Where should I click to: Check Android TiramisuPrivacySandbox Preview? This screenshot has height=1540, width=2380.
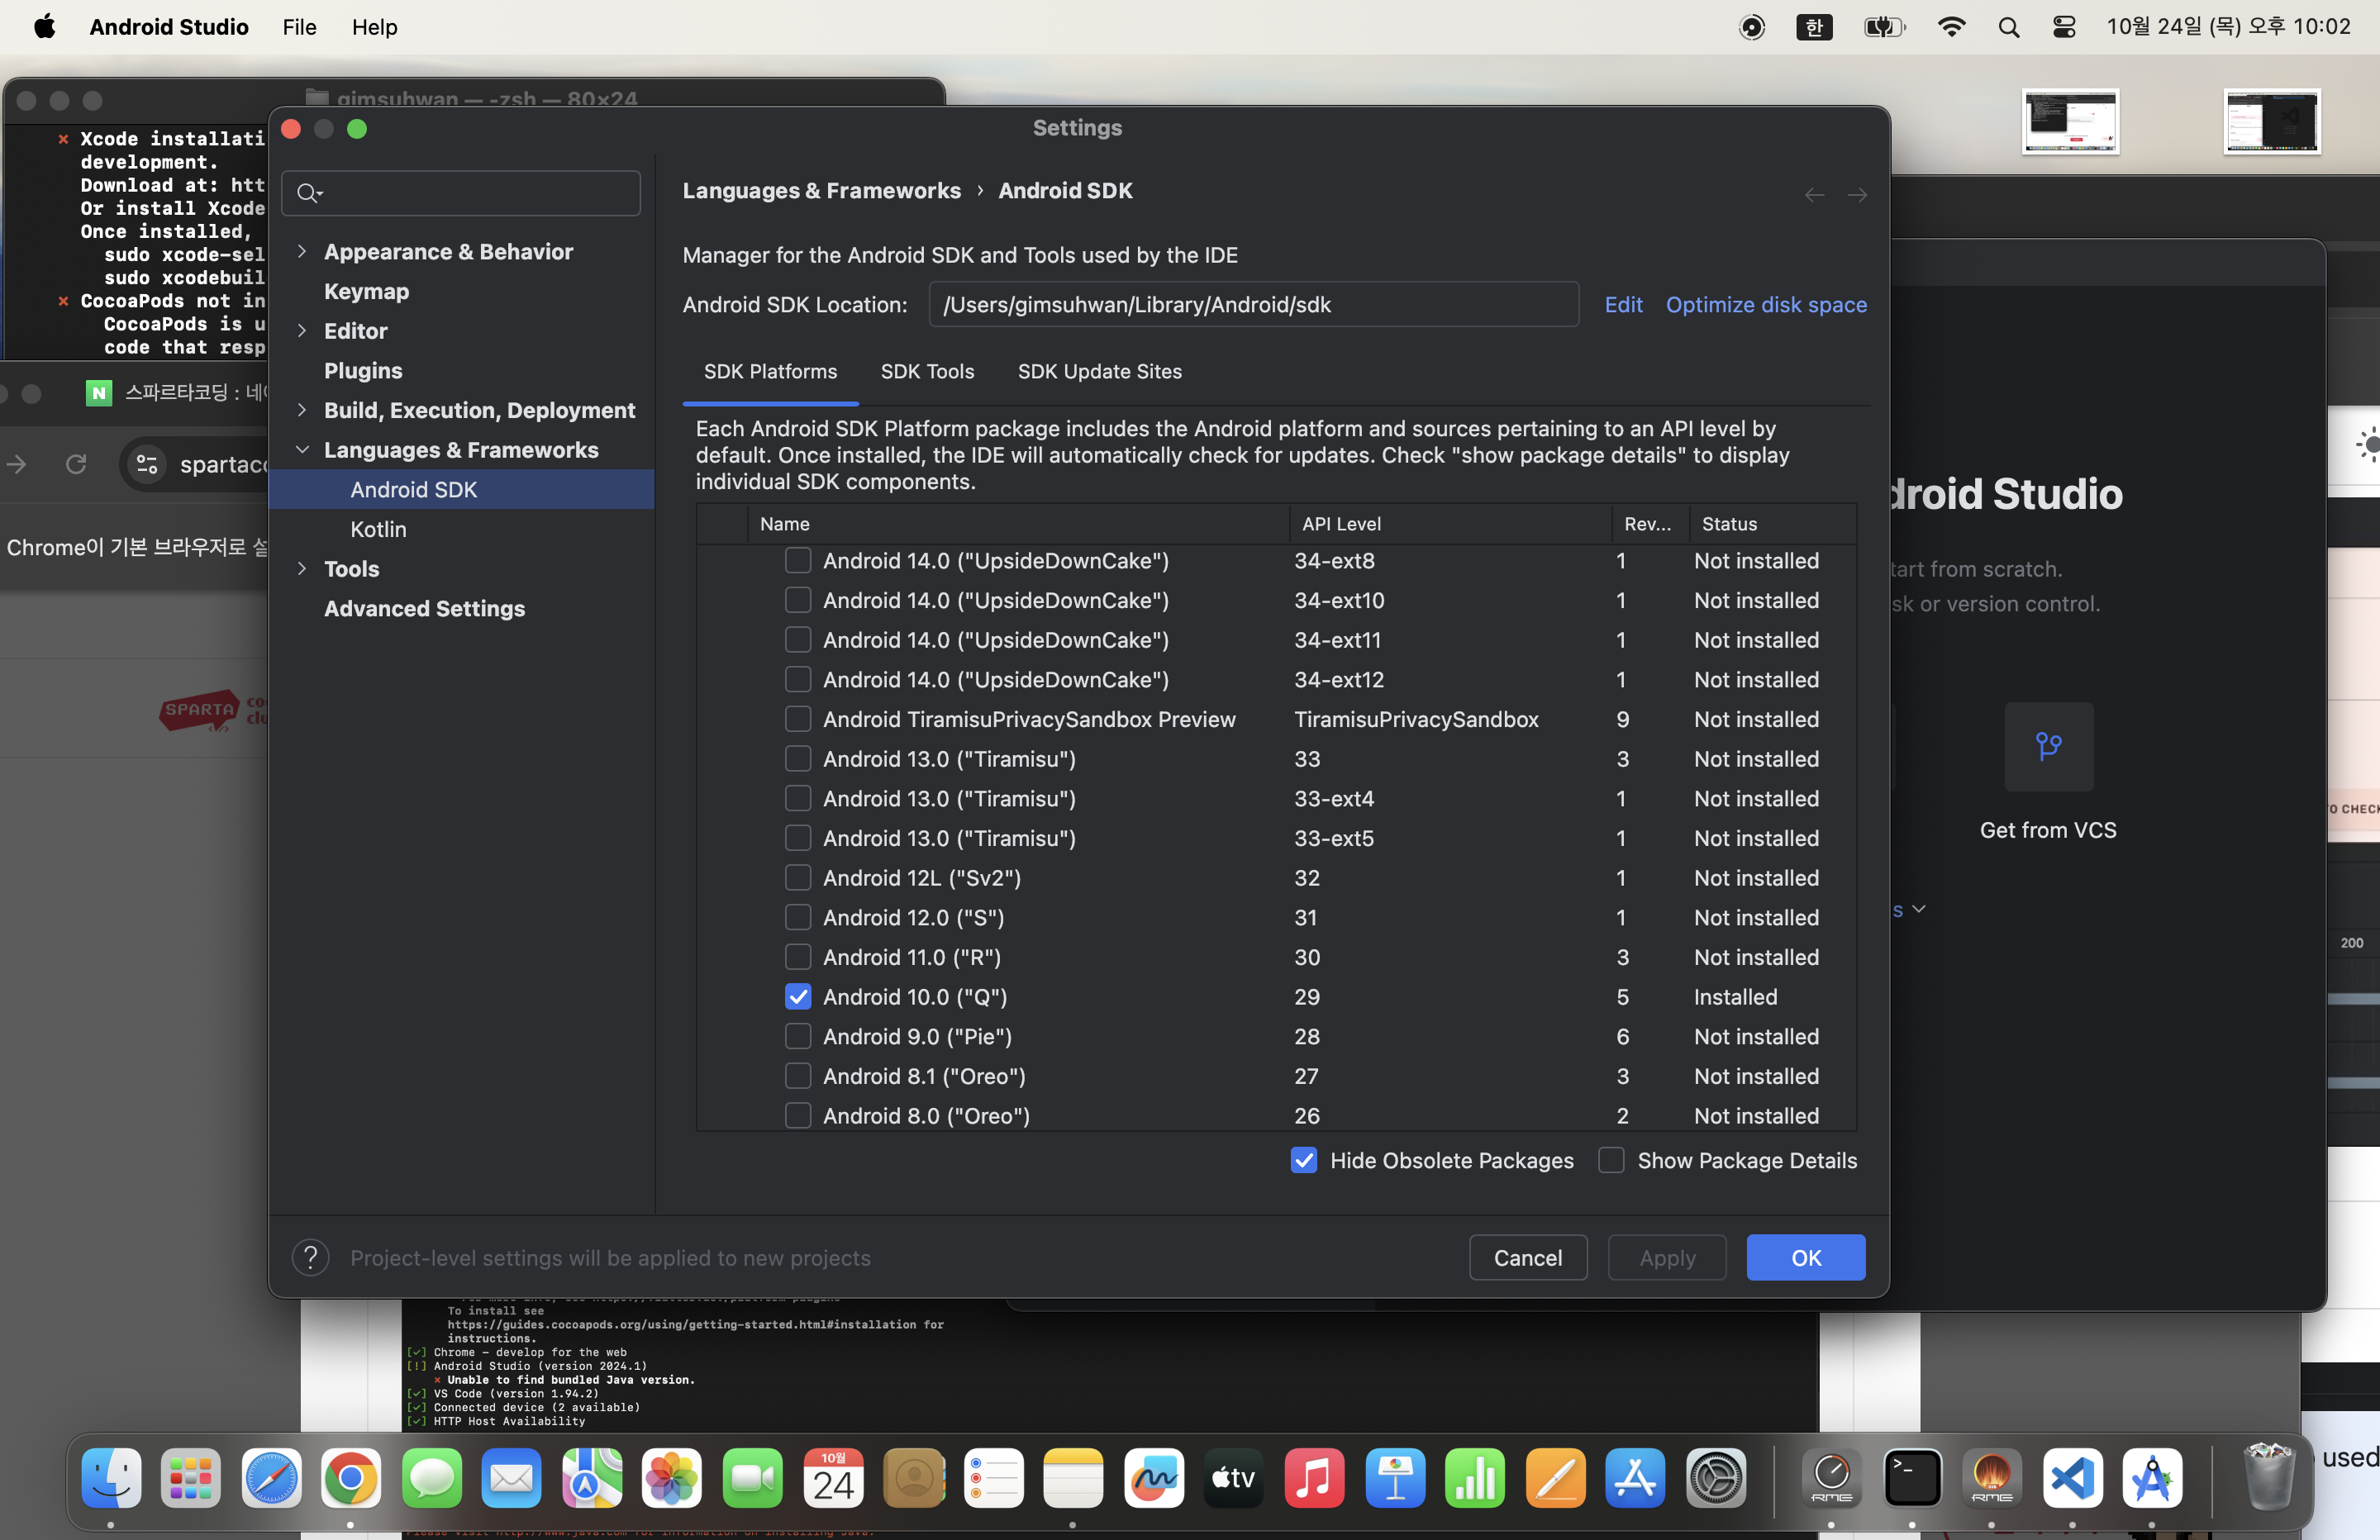(x=798, y=719)
